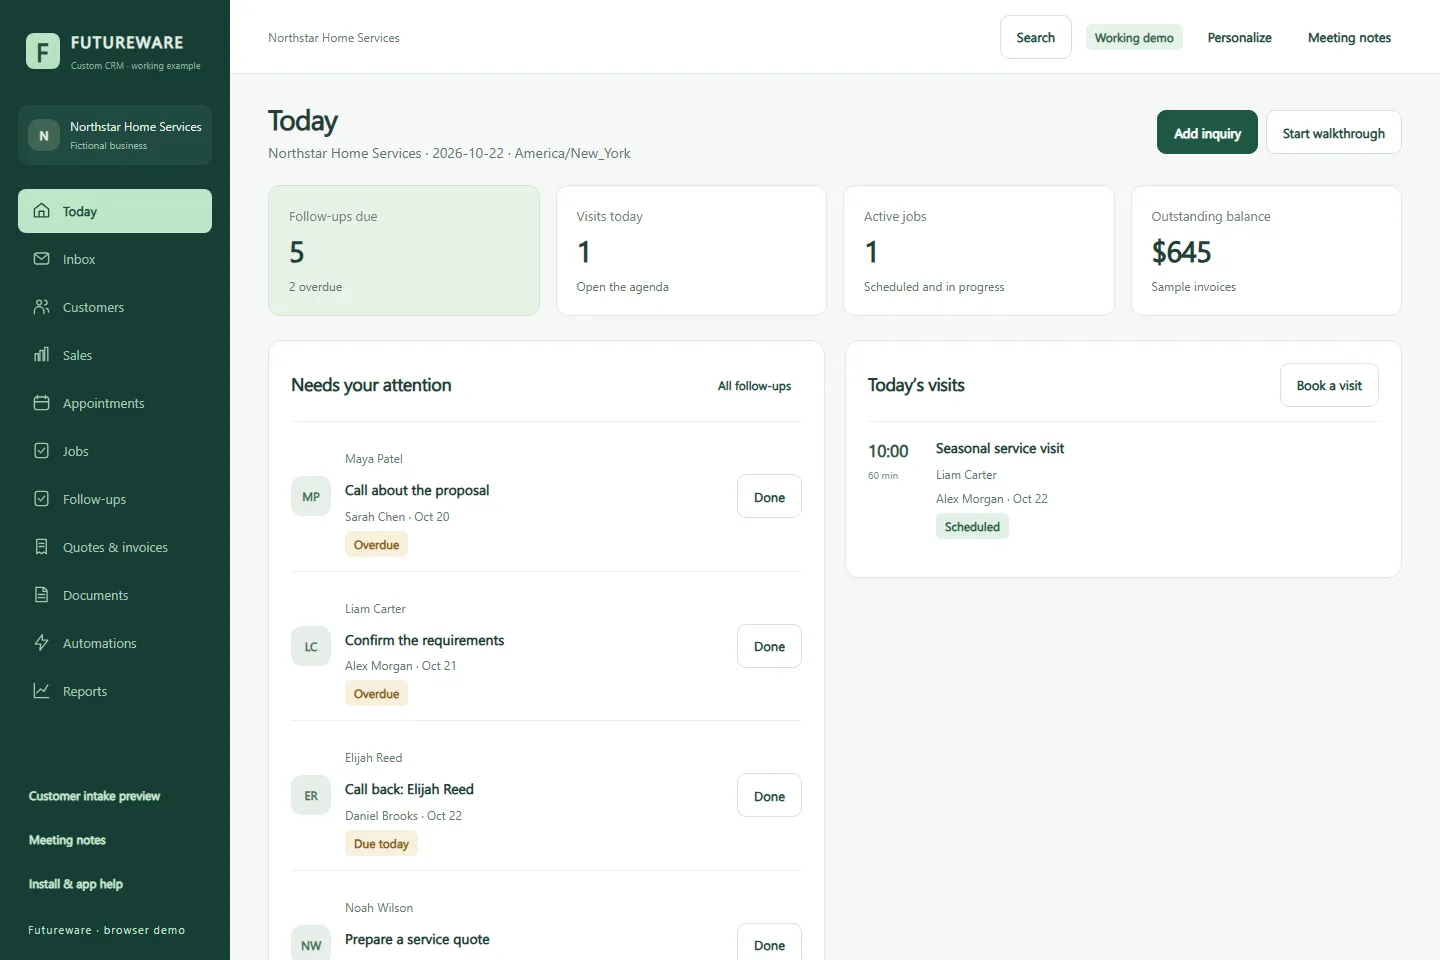
Task: Click the Working demo badge
Action: [1134, 37]
